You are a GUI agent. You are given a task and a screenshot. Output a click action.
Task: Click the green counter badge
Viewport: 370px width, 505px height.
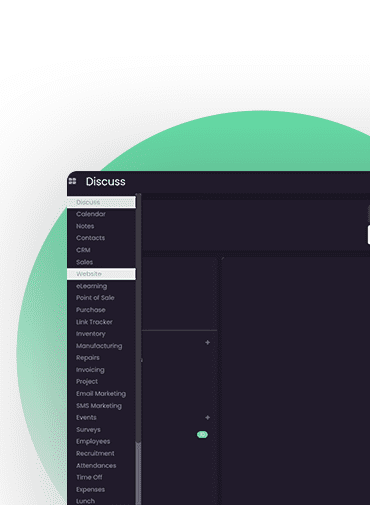202,434
